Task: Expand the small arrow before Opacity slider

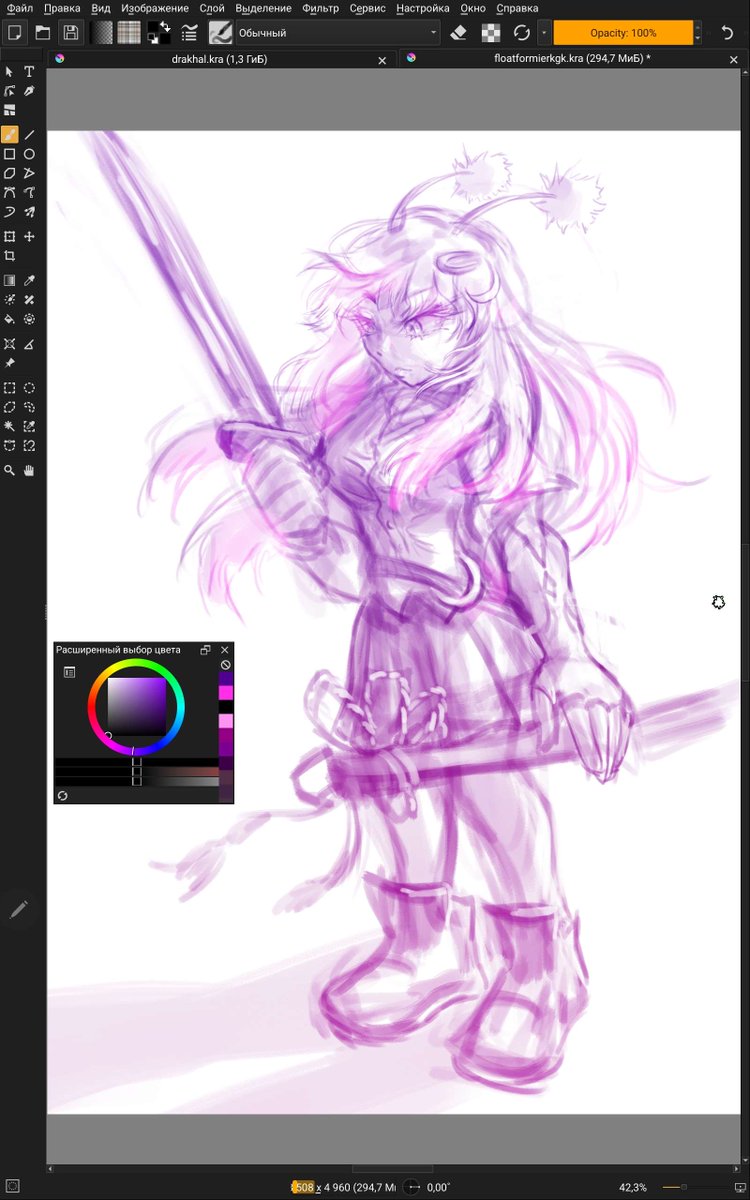Action: [x=544, y=33]
